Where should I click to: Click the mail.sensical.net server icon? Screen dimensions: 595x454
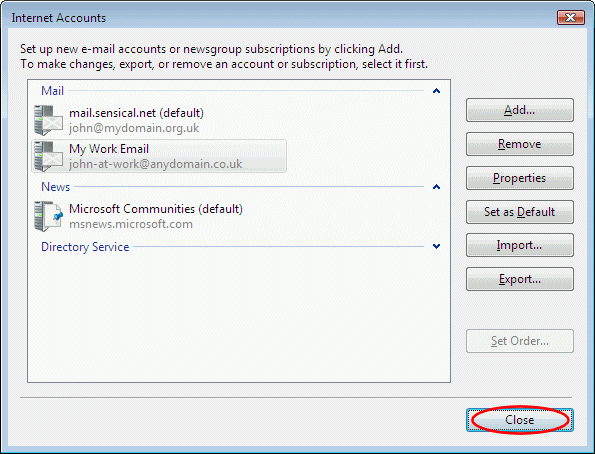point(48,120)
